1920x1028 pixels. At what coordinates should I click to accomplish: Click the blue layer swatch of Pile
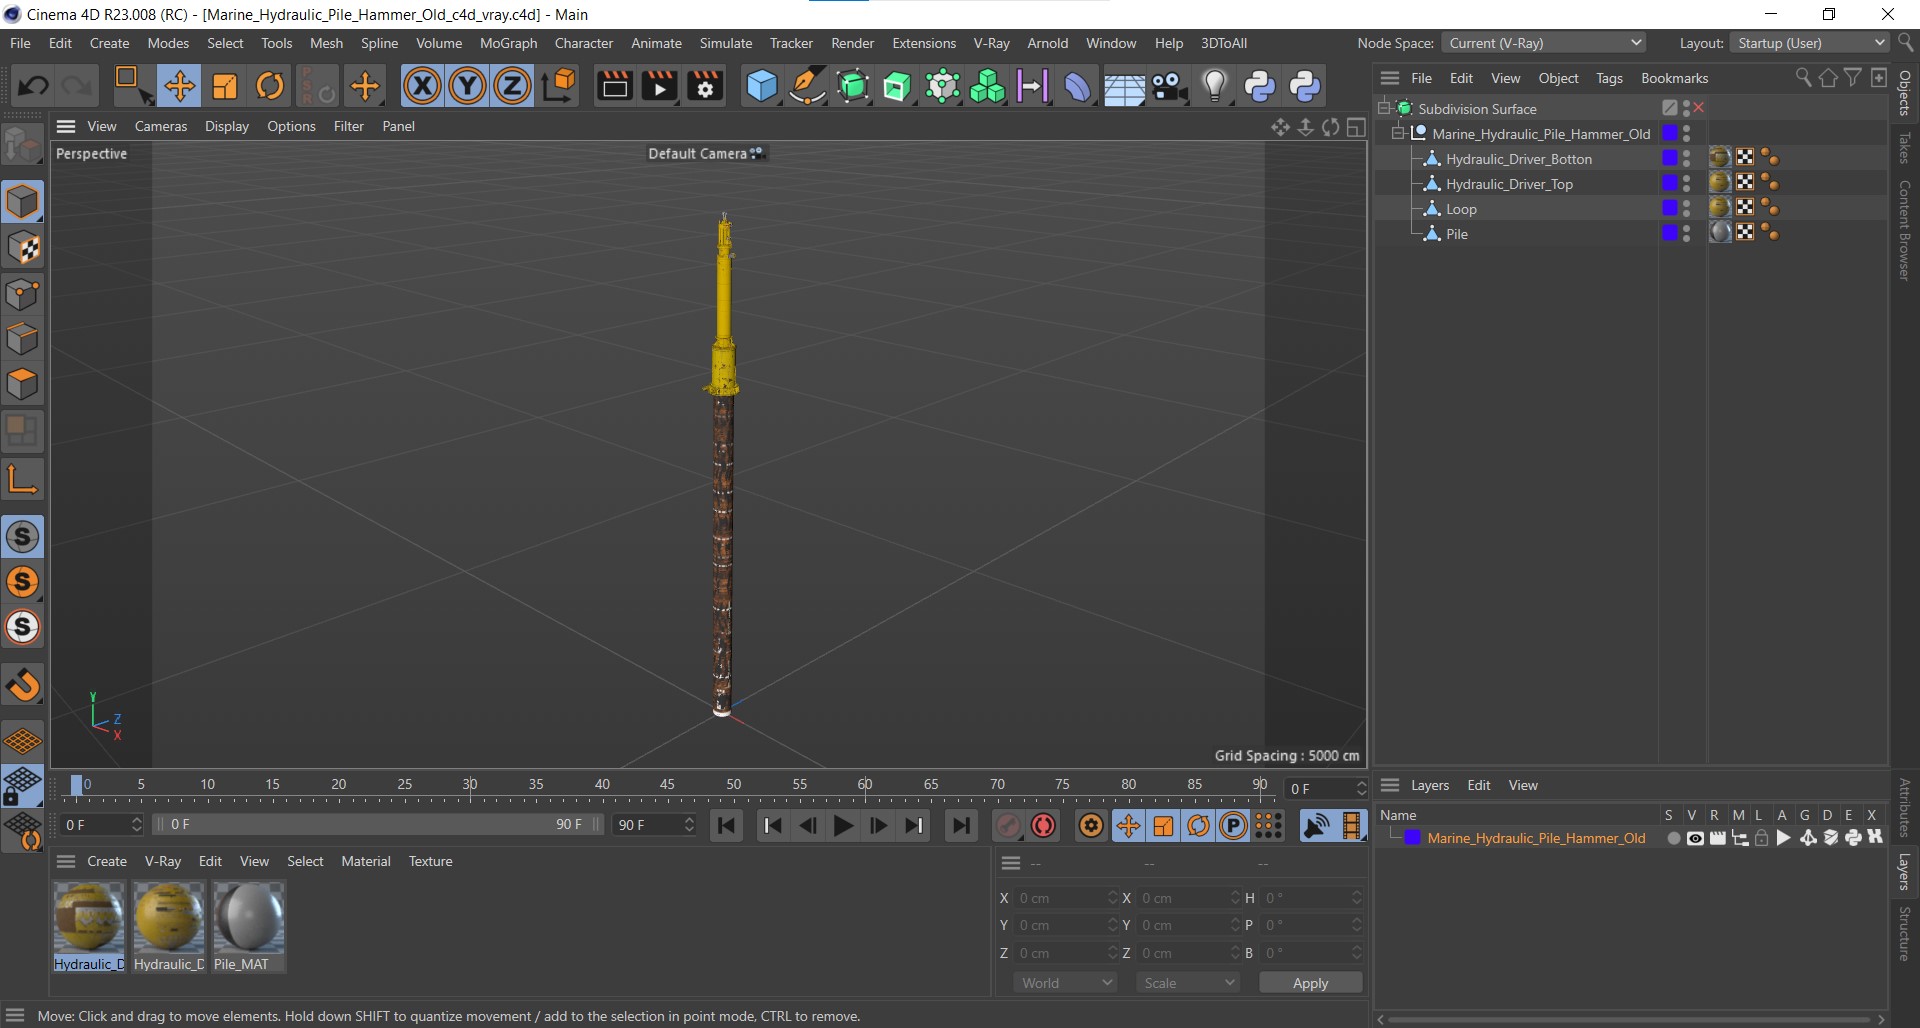point(1669,232)
